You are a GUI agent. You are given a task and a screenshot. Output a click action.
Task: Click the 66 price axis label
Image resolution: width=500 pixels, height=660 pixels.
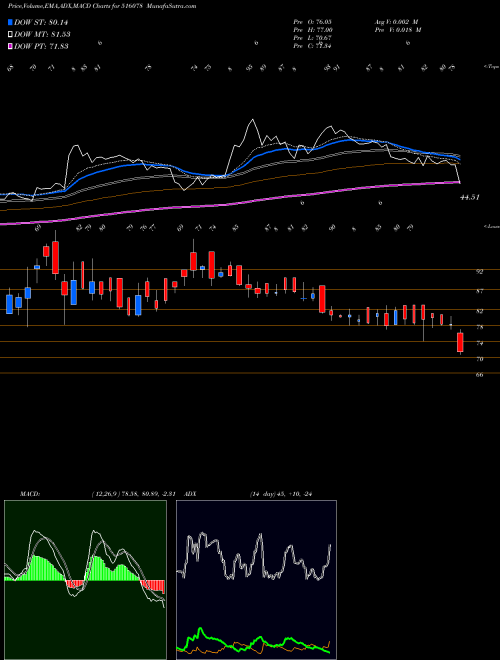tap(479, 375)
